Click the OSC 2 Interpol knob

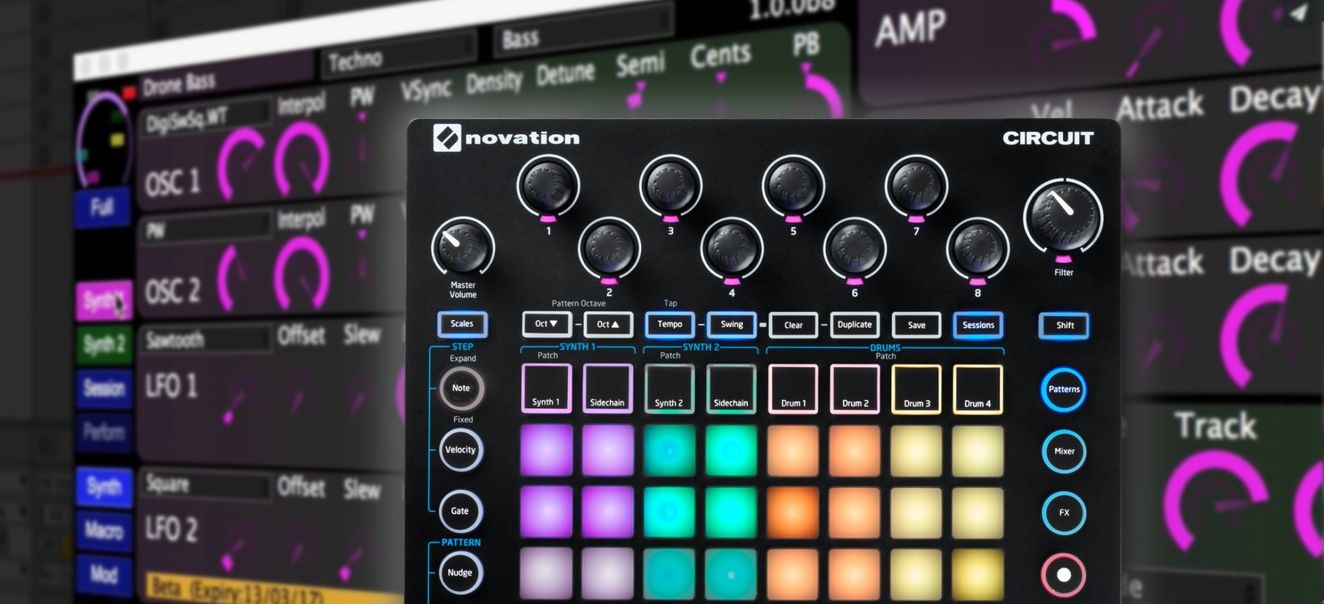302,274
